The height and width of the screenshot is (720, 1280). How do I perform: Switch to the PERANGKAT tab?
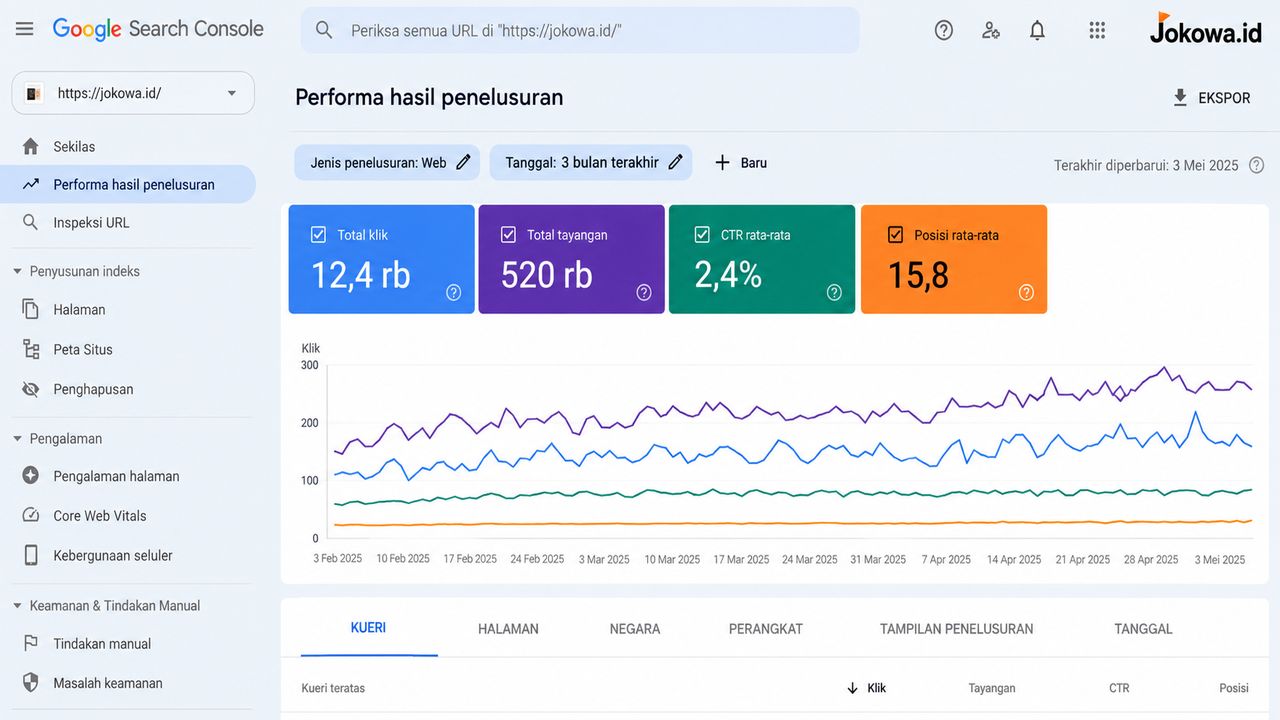point(766,629)
